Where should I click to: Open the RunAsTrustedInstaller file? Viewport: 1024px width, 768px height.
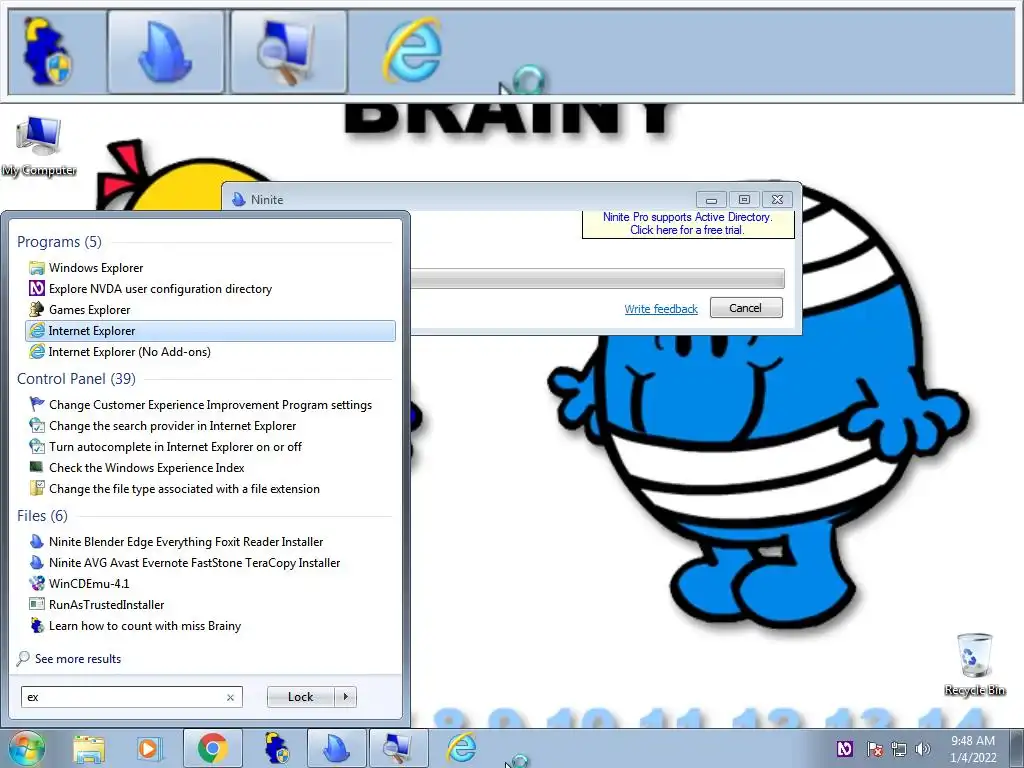210,605
